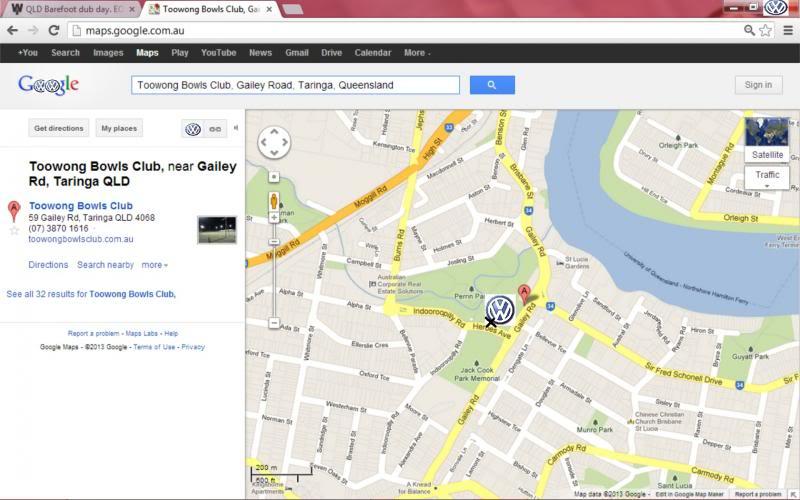Click the red A marker in the sidebar
The width and height of the screenshot is (800, 500).
point(14,211)
